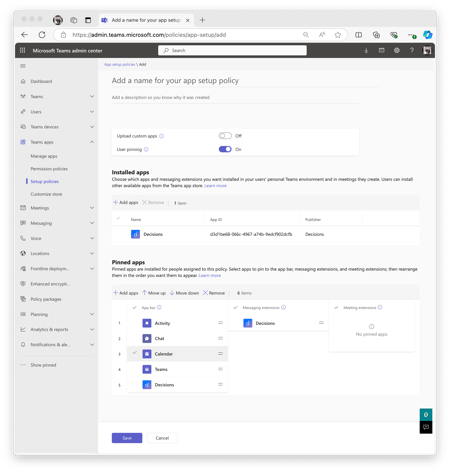
Task: Open Dashboard in the sidebar
Action: tap(41, 81)
